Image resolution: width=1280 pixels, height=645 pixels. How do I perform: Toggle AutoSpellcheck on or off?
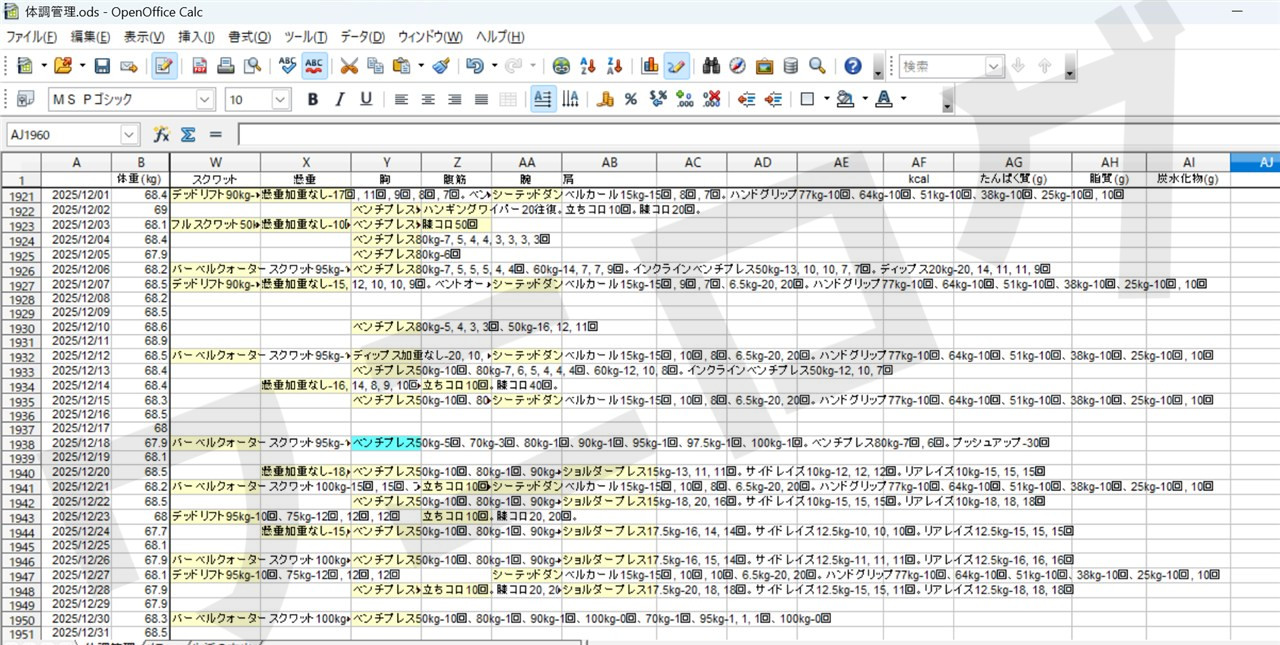[315, 66]
